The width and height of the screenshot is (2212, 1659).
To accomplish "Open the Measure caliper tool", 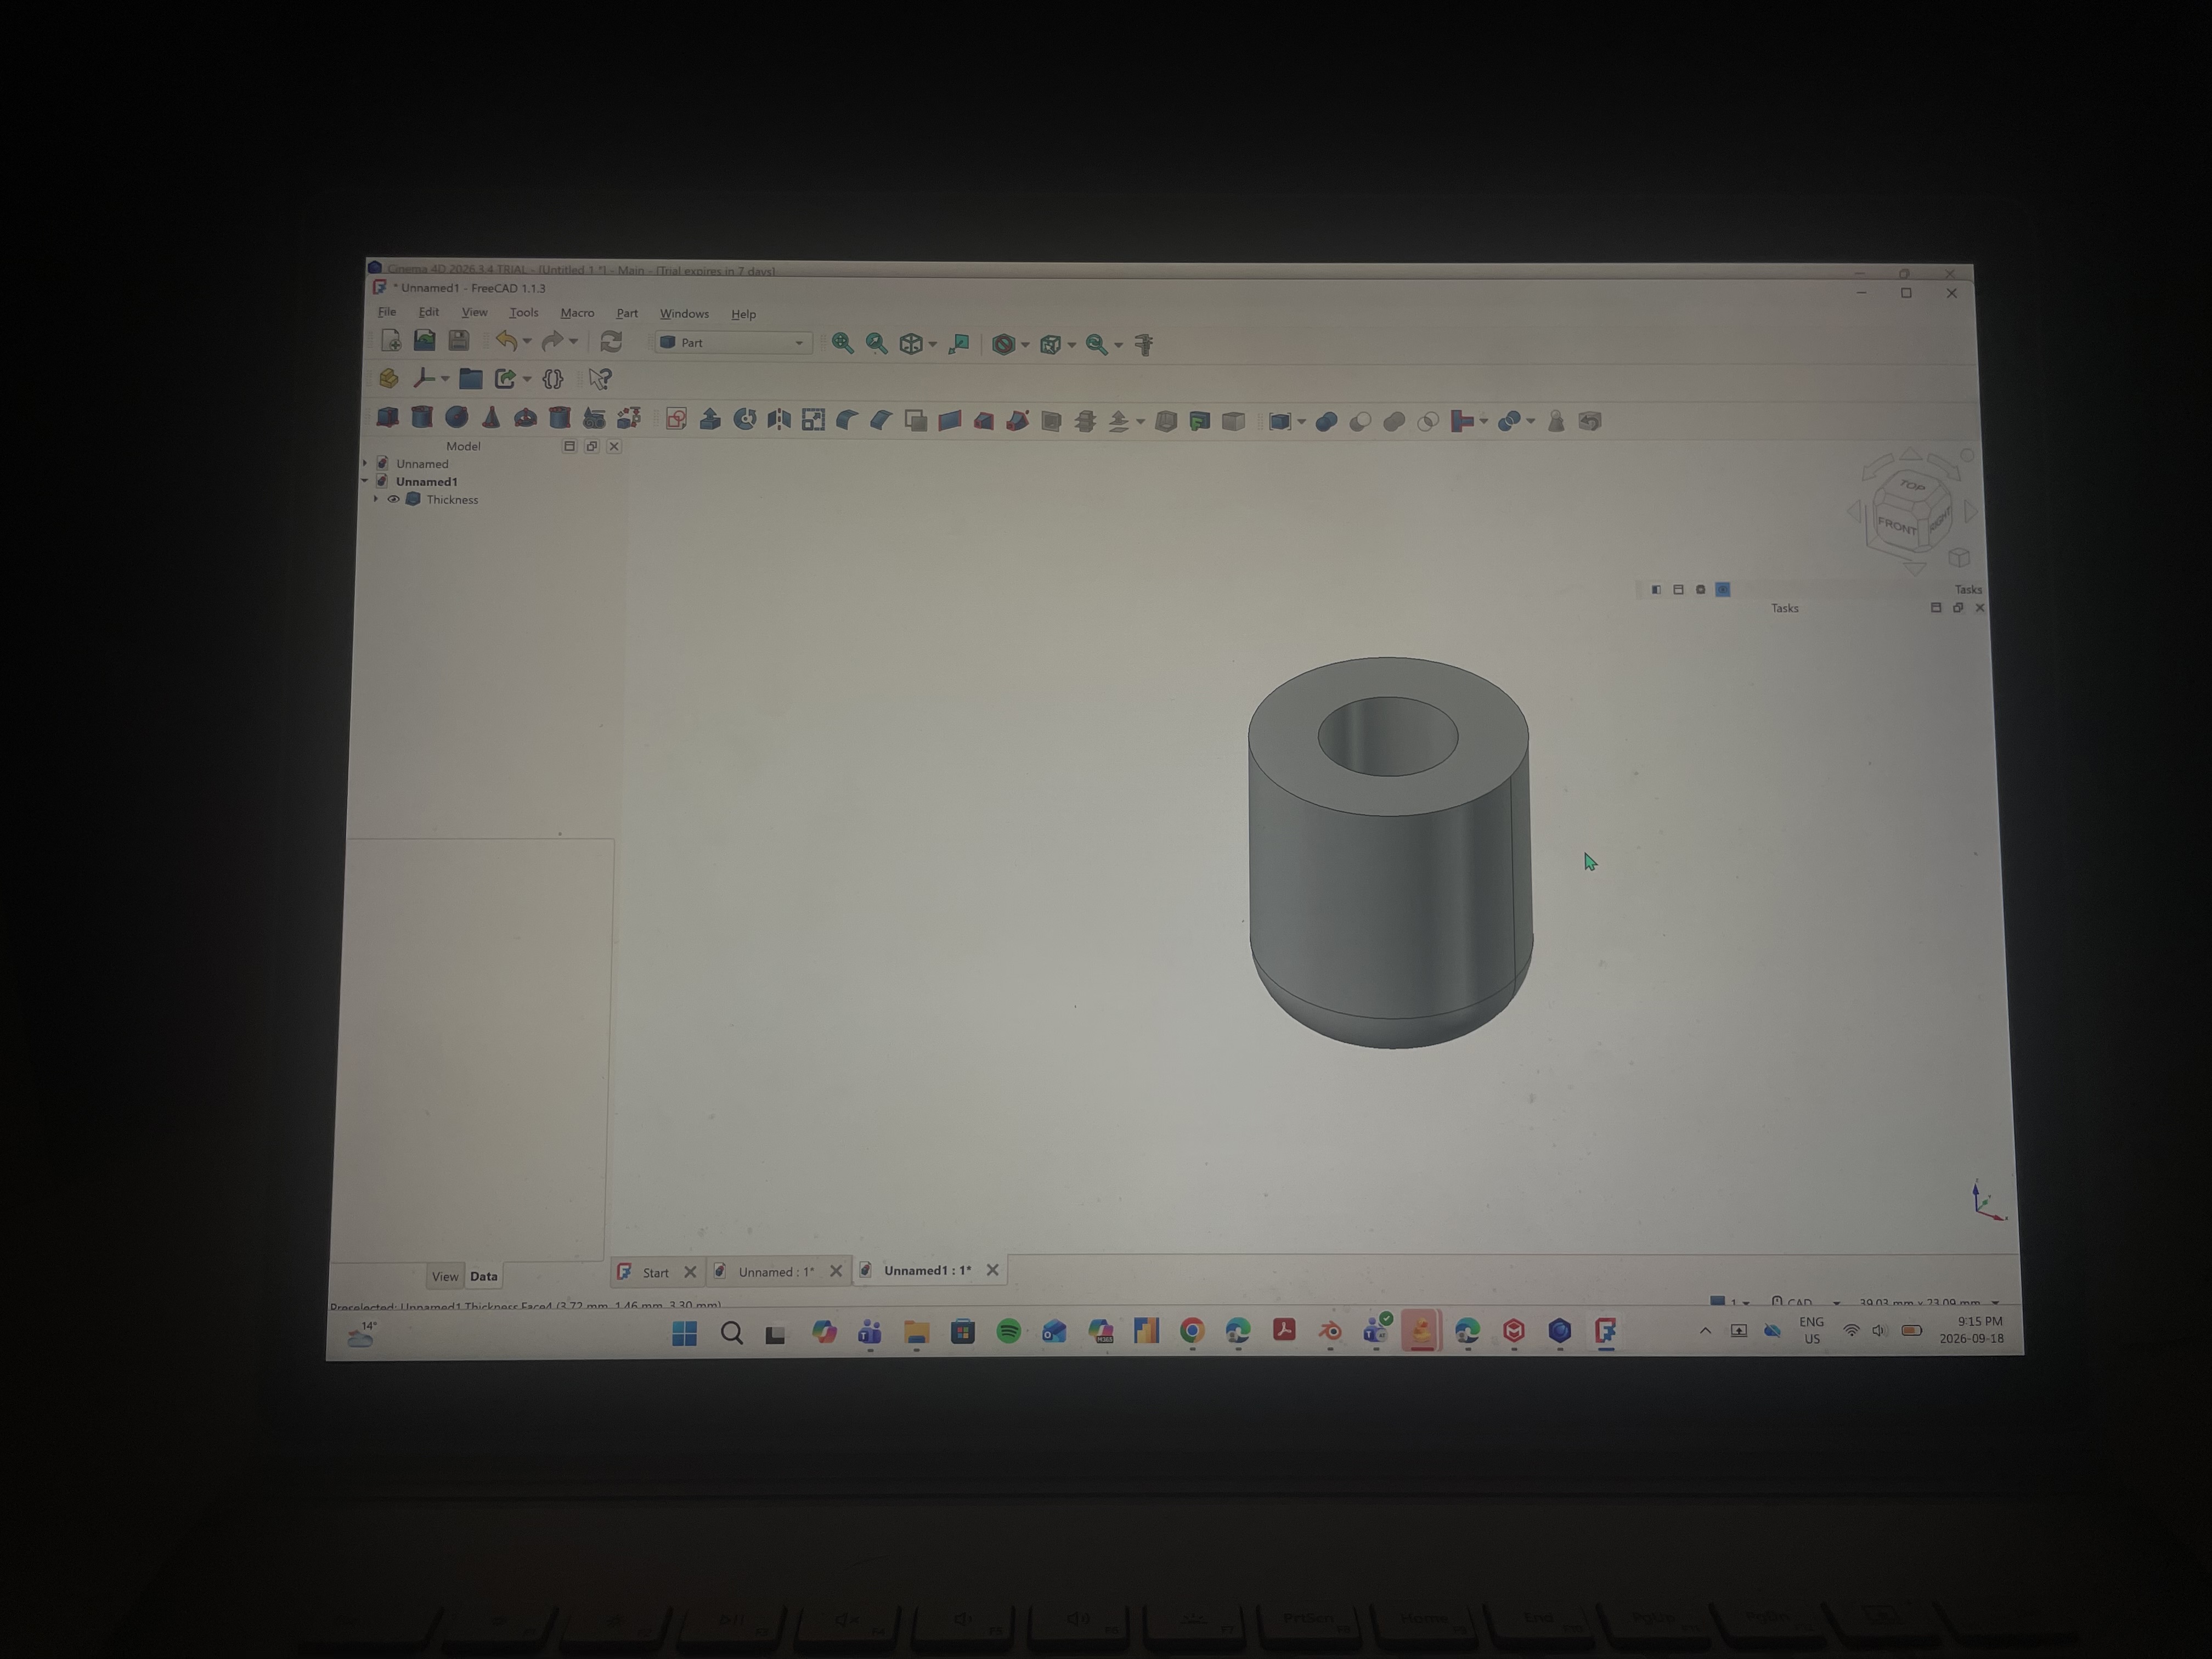I will click(x=1144, y=345).
